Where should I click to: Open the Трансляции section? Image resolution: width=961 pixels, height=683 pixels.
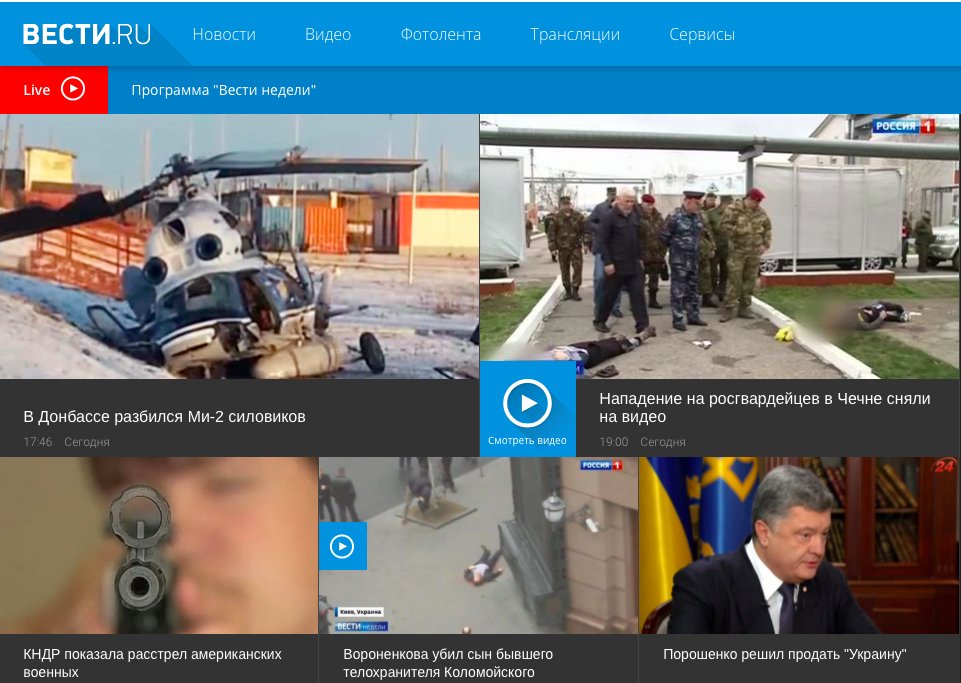(575, 34)
